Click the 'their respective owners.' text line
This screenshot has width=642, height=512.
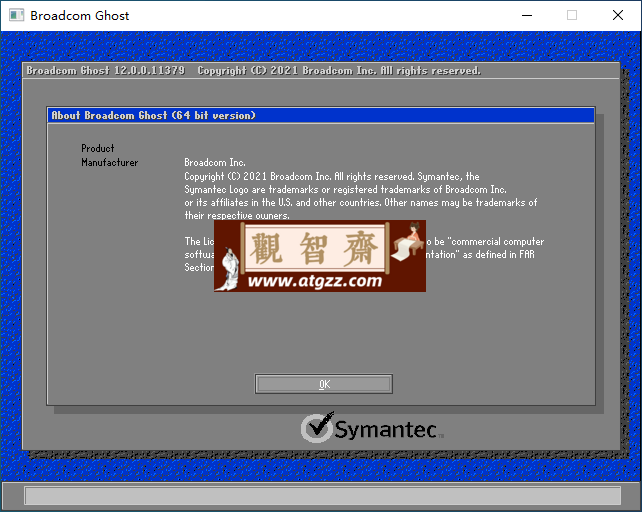click(x=237, y=215)
